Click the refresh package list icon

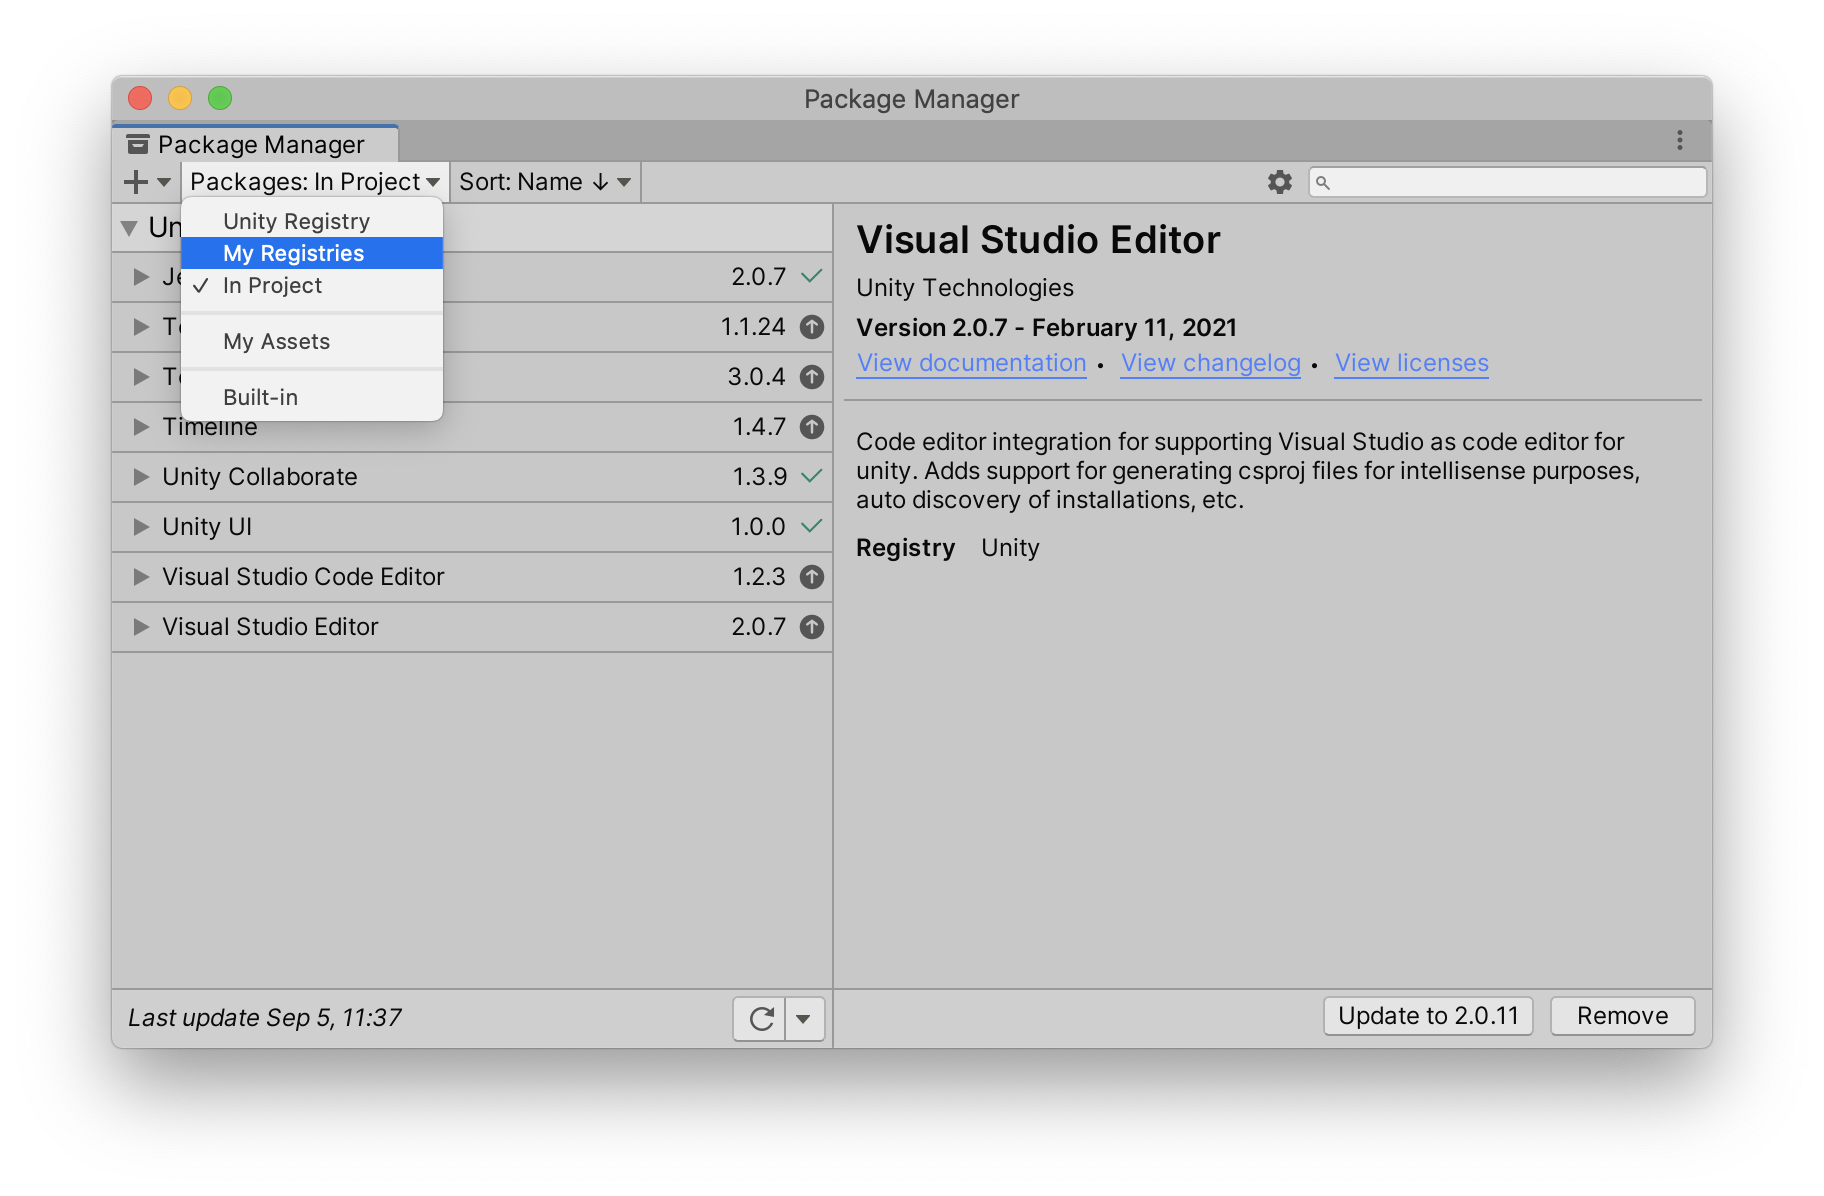(x=761, y=1018)
